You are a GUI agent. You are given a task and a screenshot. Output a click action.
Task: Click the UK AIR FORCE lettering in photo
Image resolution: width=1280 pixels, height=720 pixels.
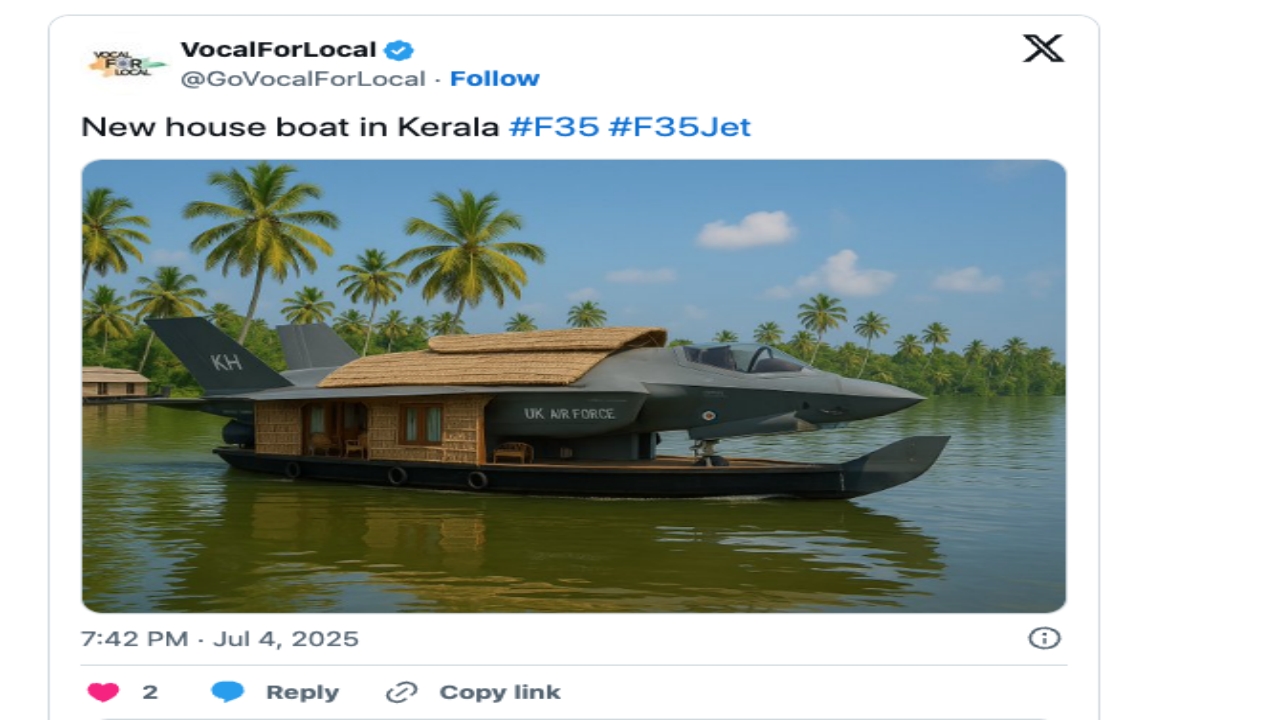click(x=569, y=413)
